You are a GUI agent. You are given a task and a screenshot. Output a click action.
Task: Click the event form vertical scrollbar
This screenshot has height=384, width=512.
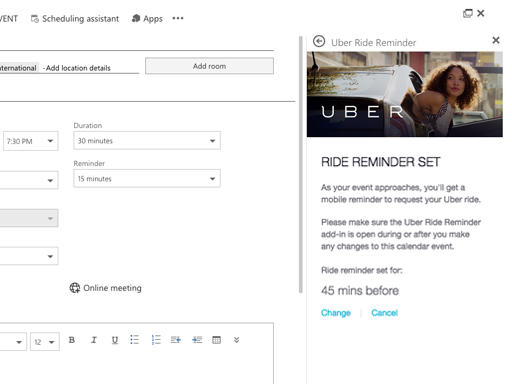coord(300,165)
